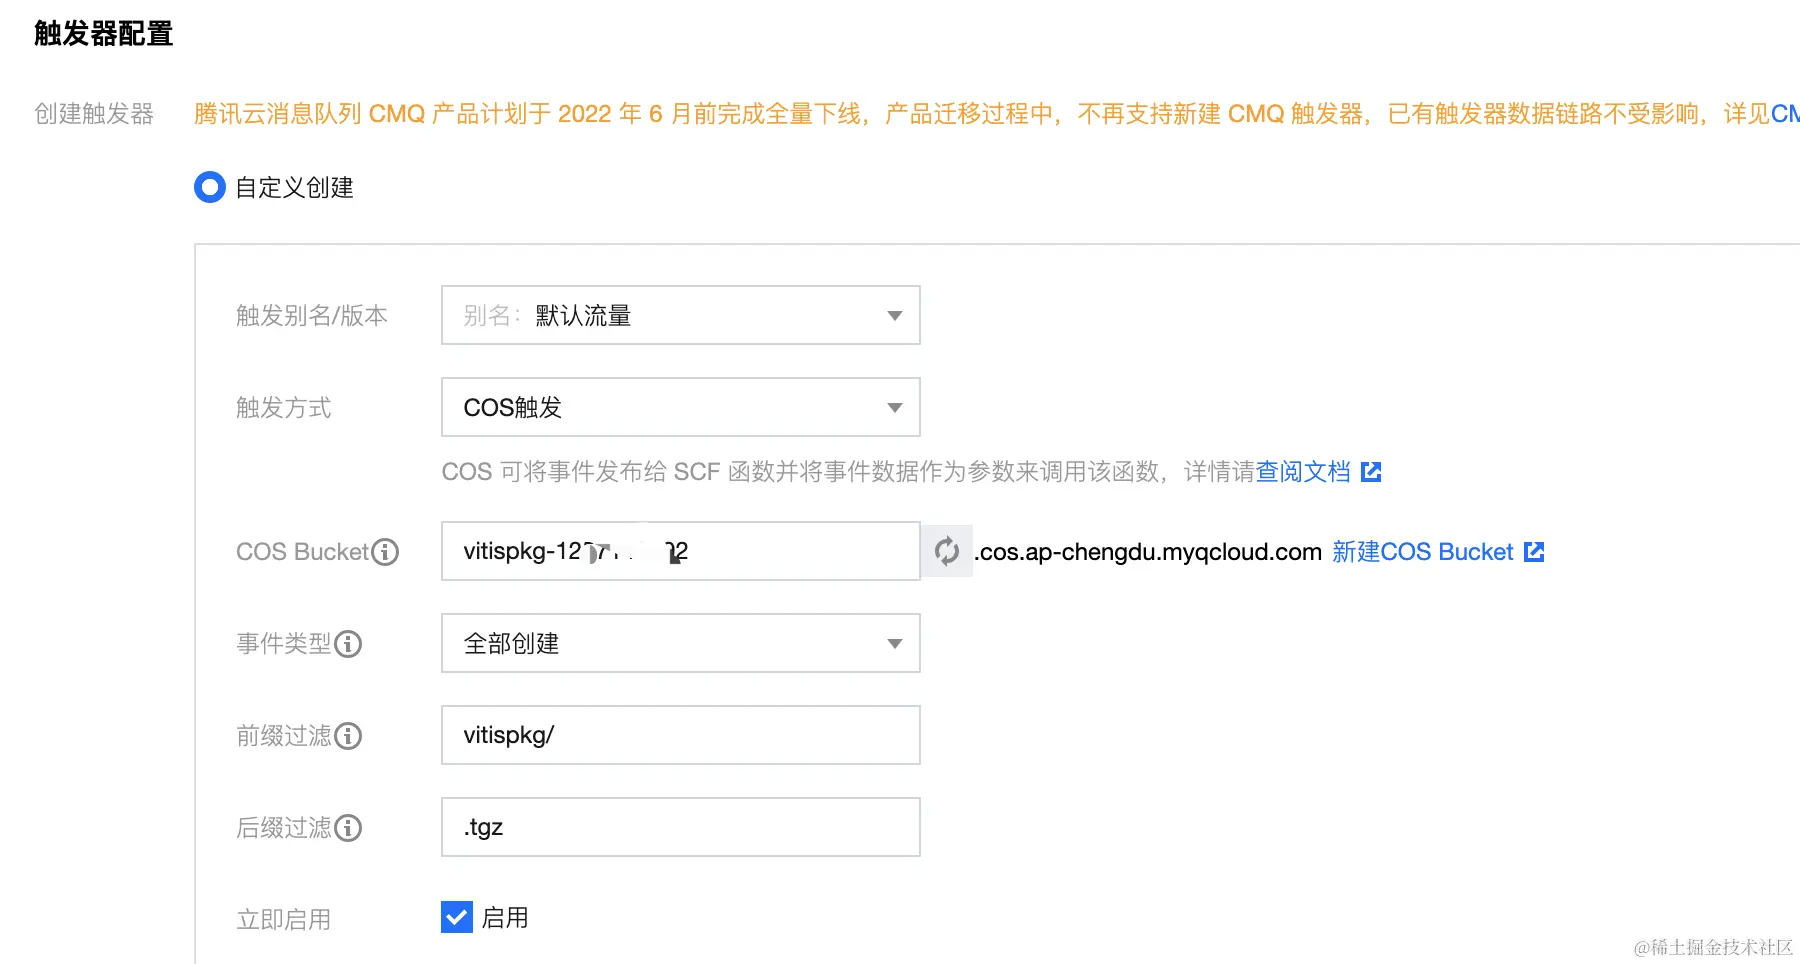Click the refresh icon next to COS Bucket

pyautogui.click(x=946, y=551)
